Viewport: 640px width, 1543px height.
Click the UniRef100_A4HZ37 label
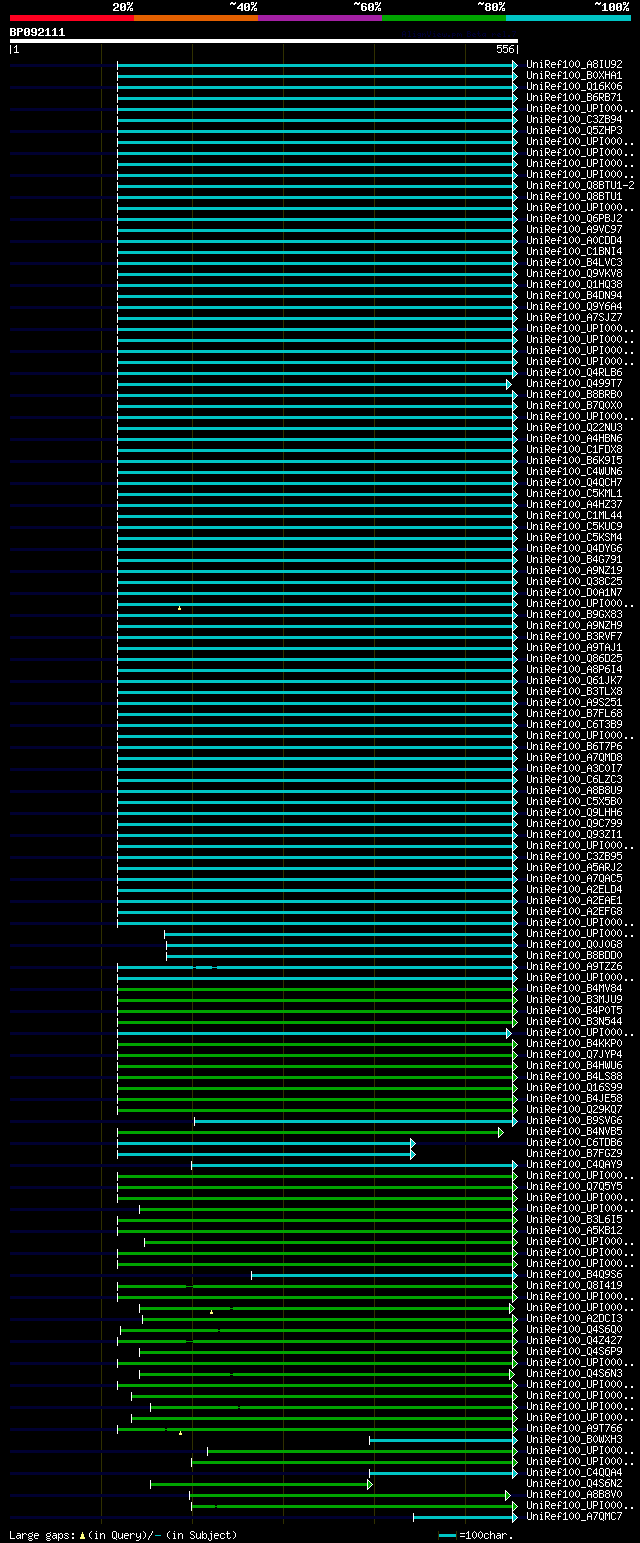pos(574,505)
